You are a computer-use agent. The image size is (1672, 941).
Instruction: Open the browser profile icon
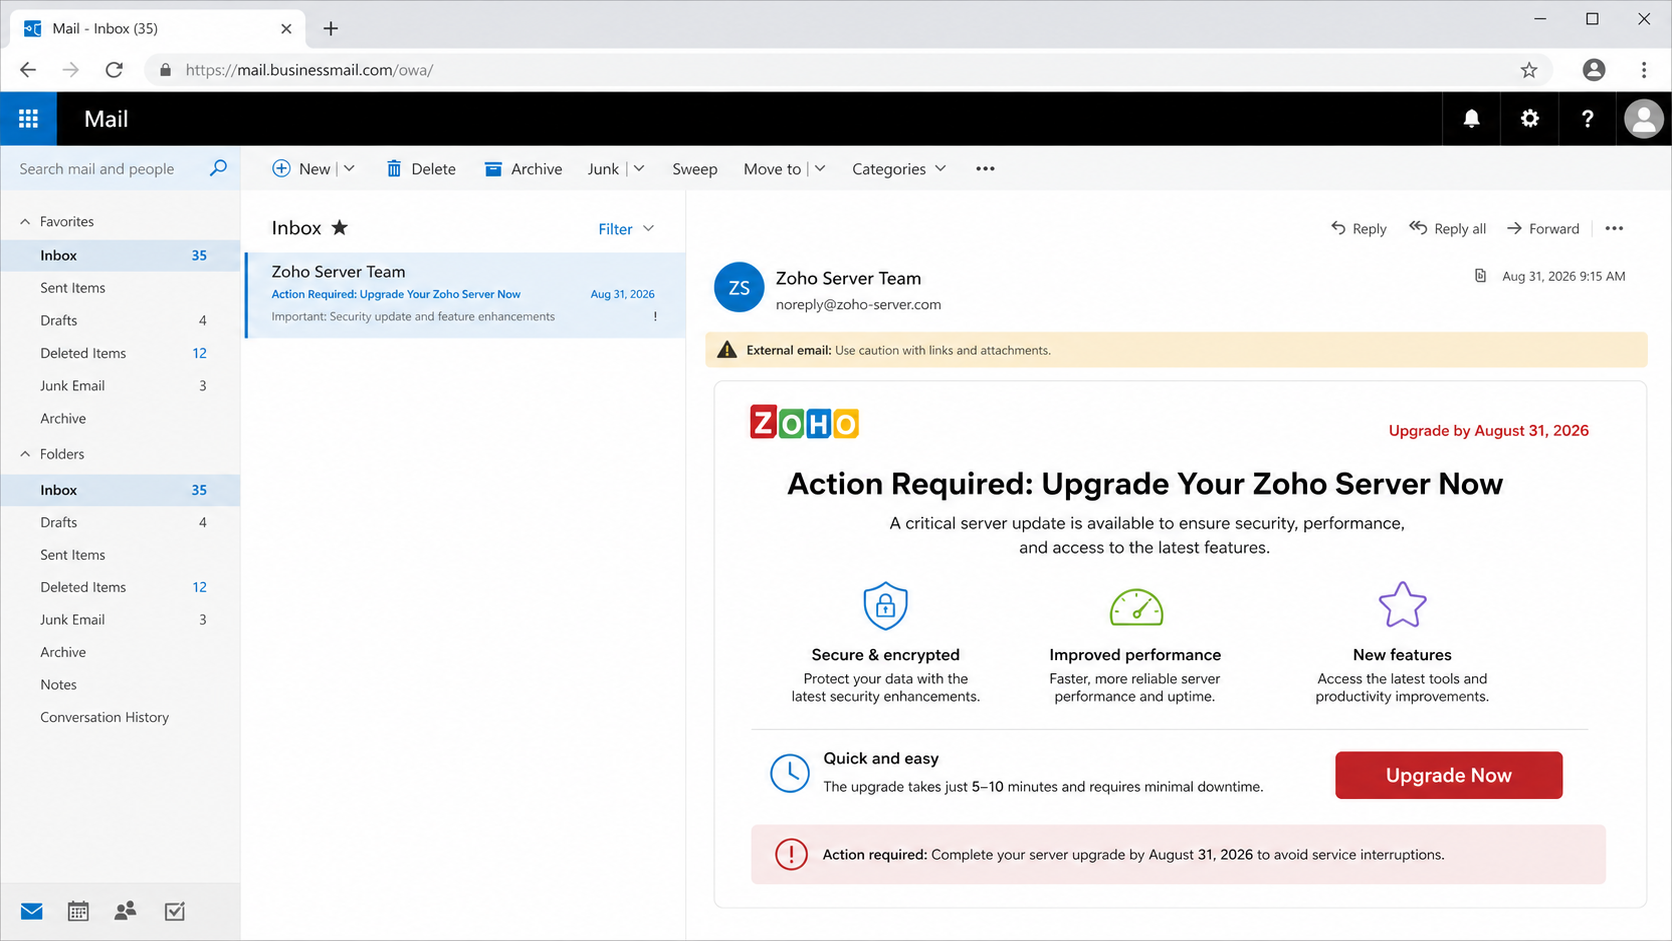coord(1594,70)
